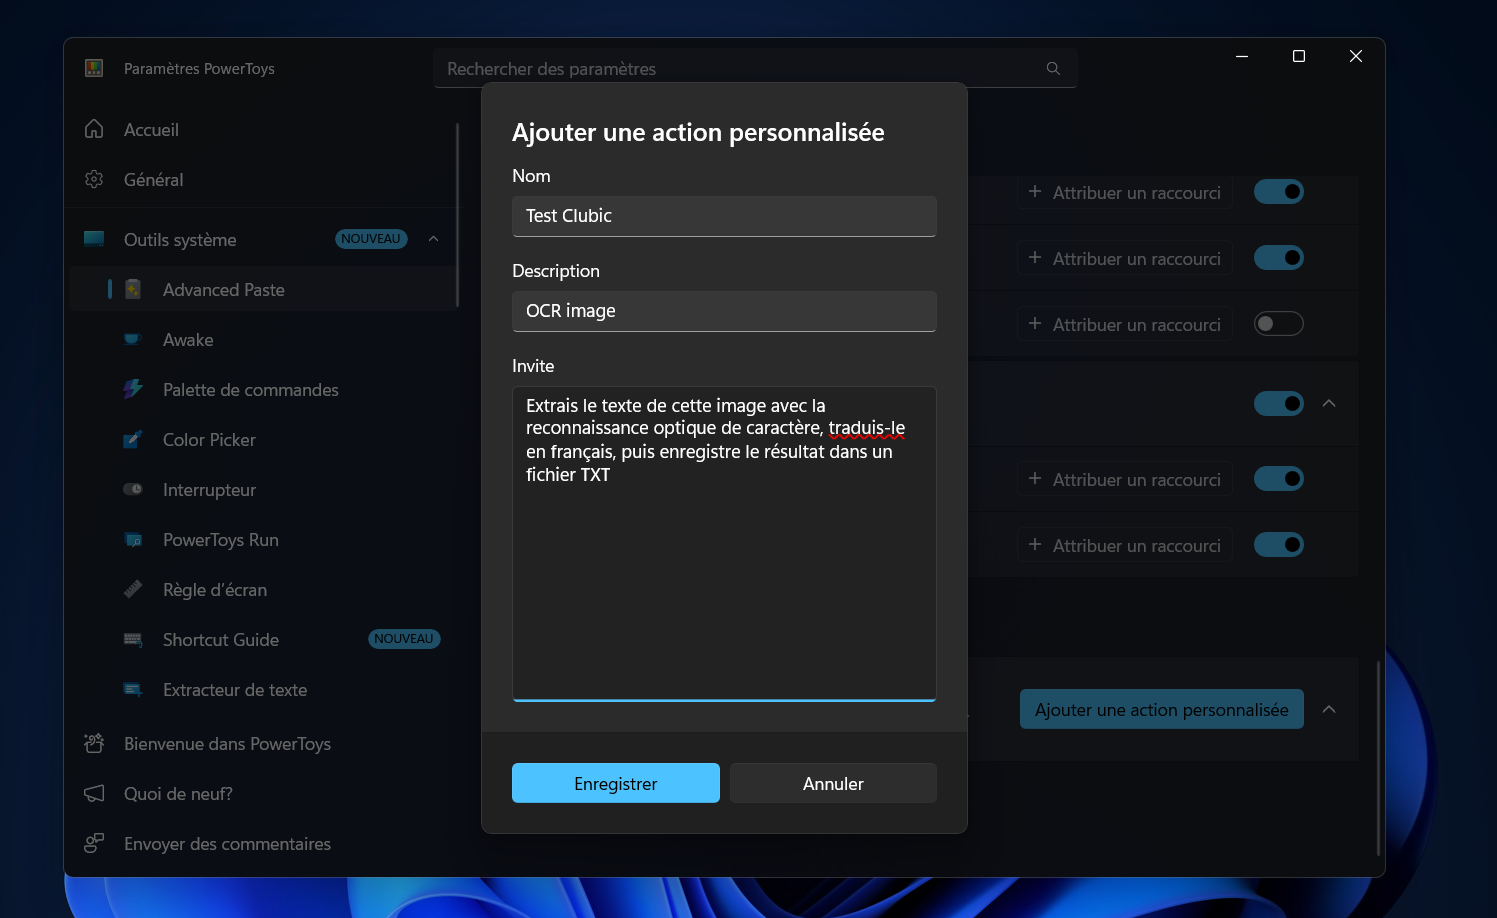Collapse the Outils système group

click(x=433, y=239)
